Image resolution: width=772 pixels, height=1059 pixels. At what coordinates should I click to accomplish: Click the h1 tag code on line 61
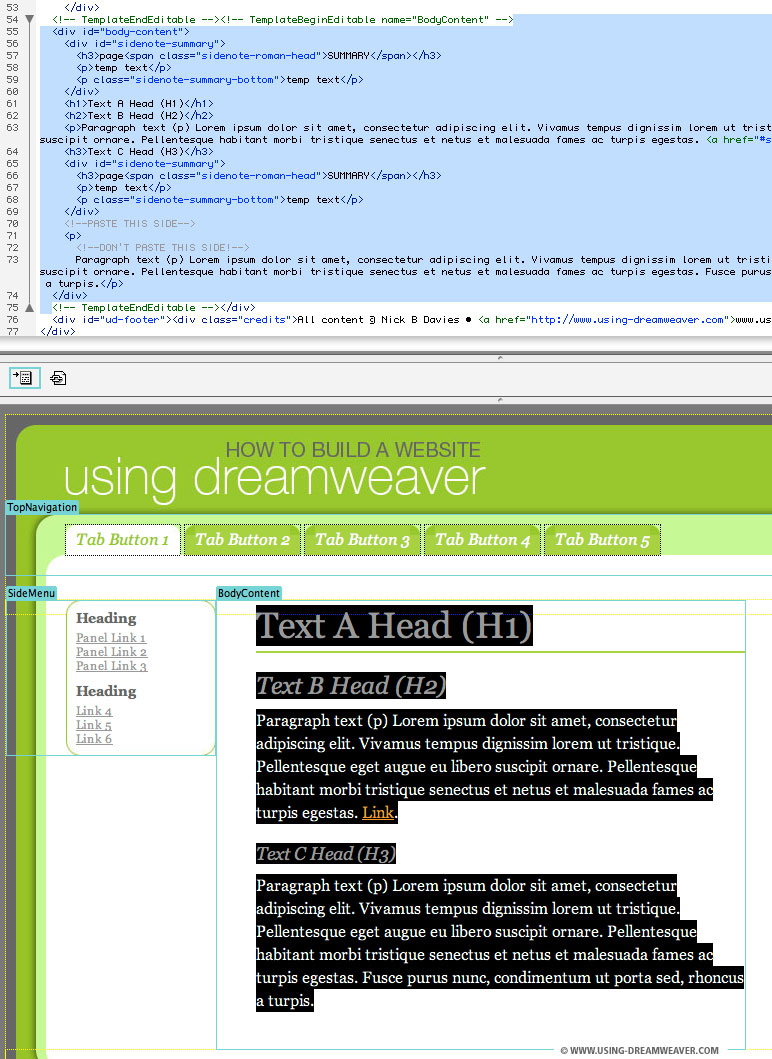tap(138, 103)
